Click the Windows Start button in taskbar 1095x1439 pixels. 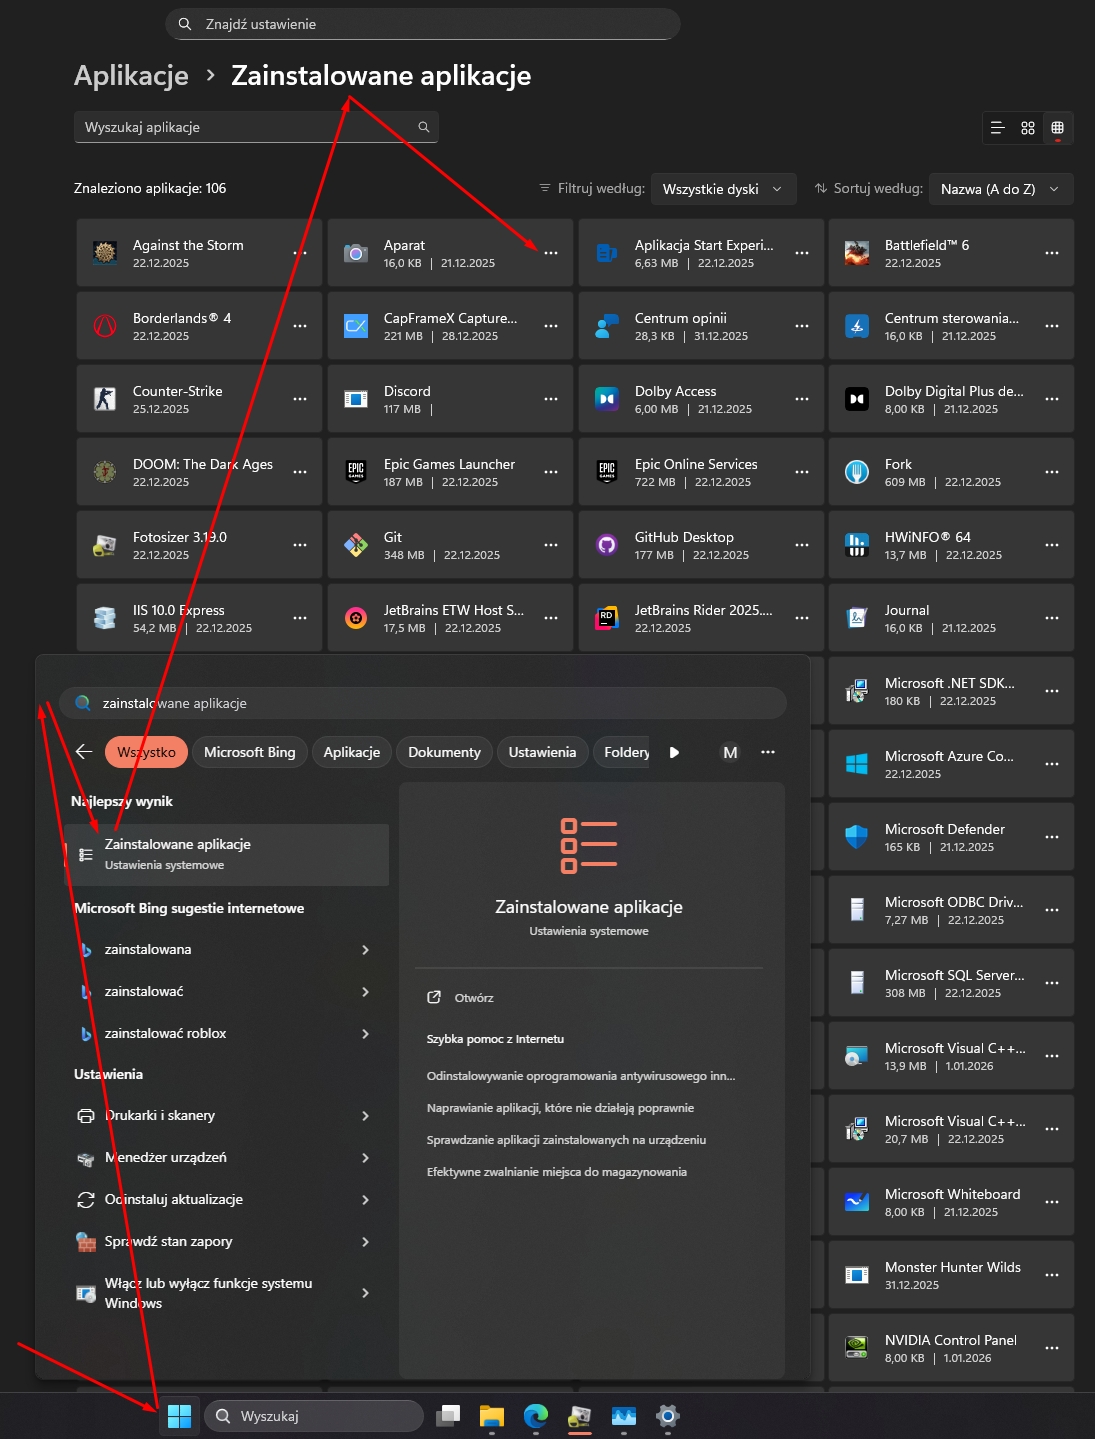[x=179, y=1416]
